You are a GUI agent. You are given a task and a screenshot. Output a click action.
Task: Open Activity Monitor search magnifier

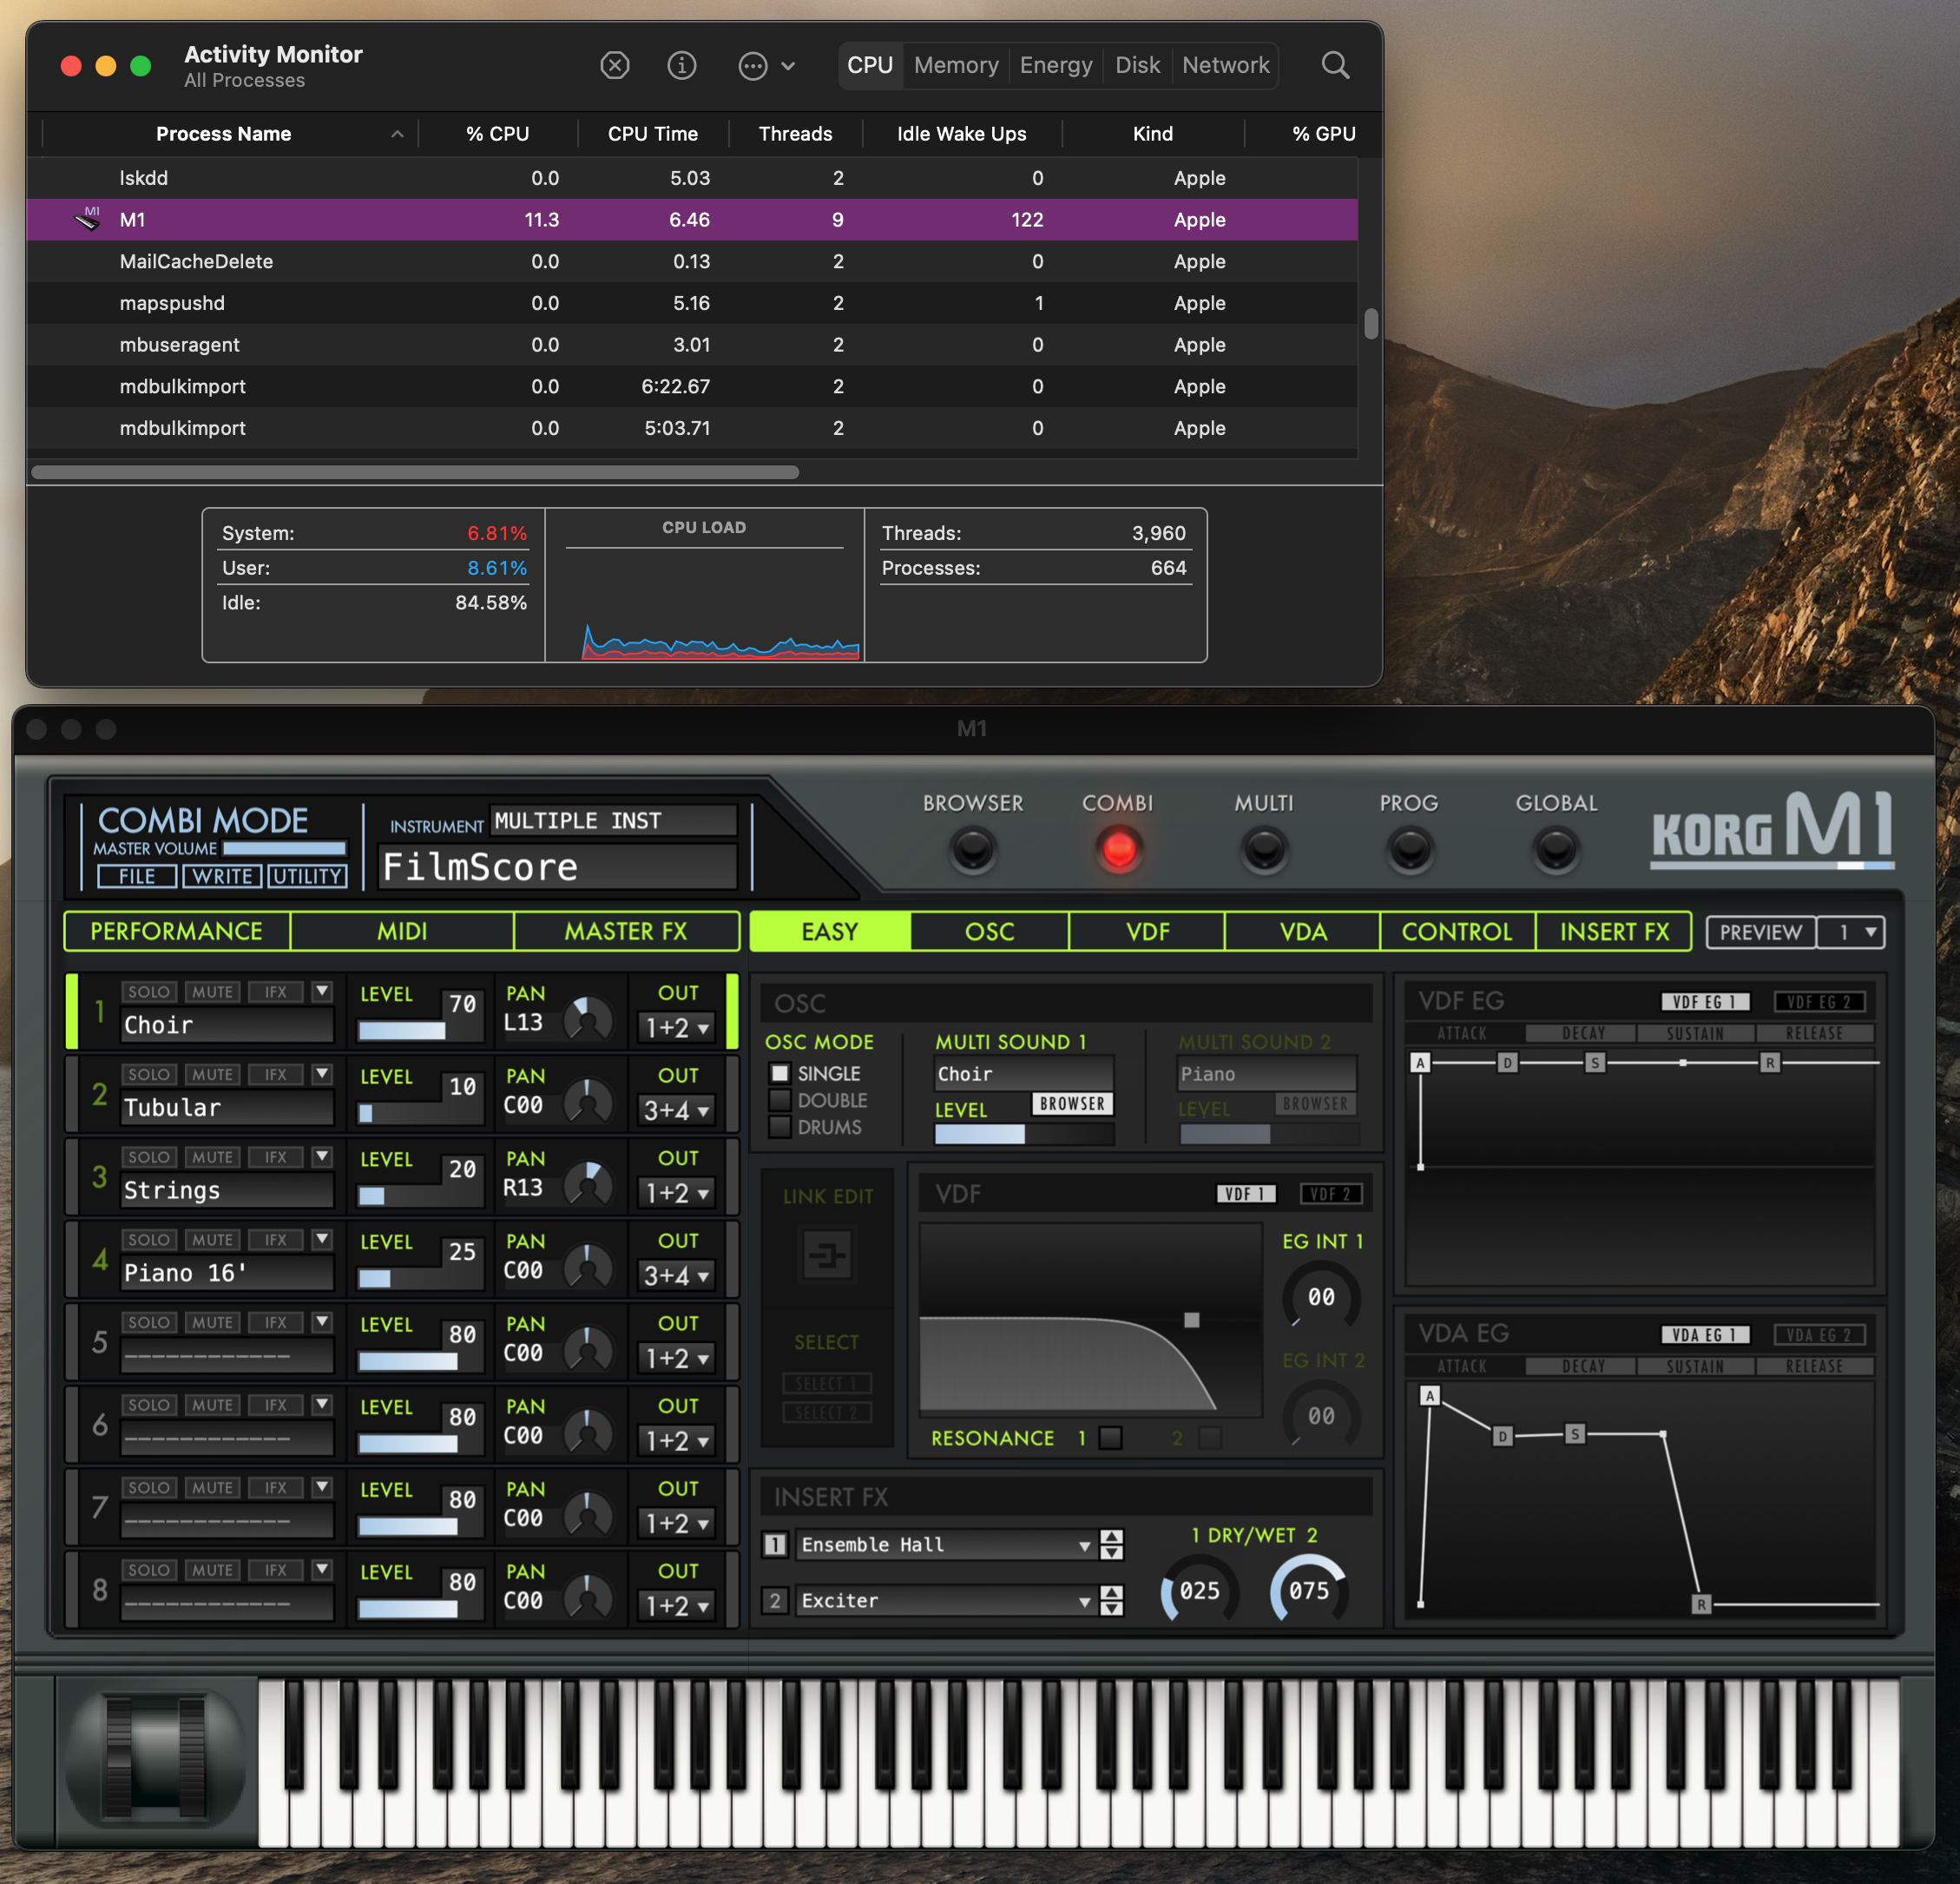pos(1335,66)
